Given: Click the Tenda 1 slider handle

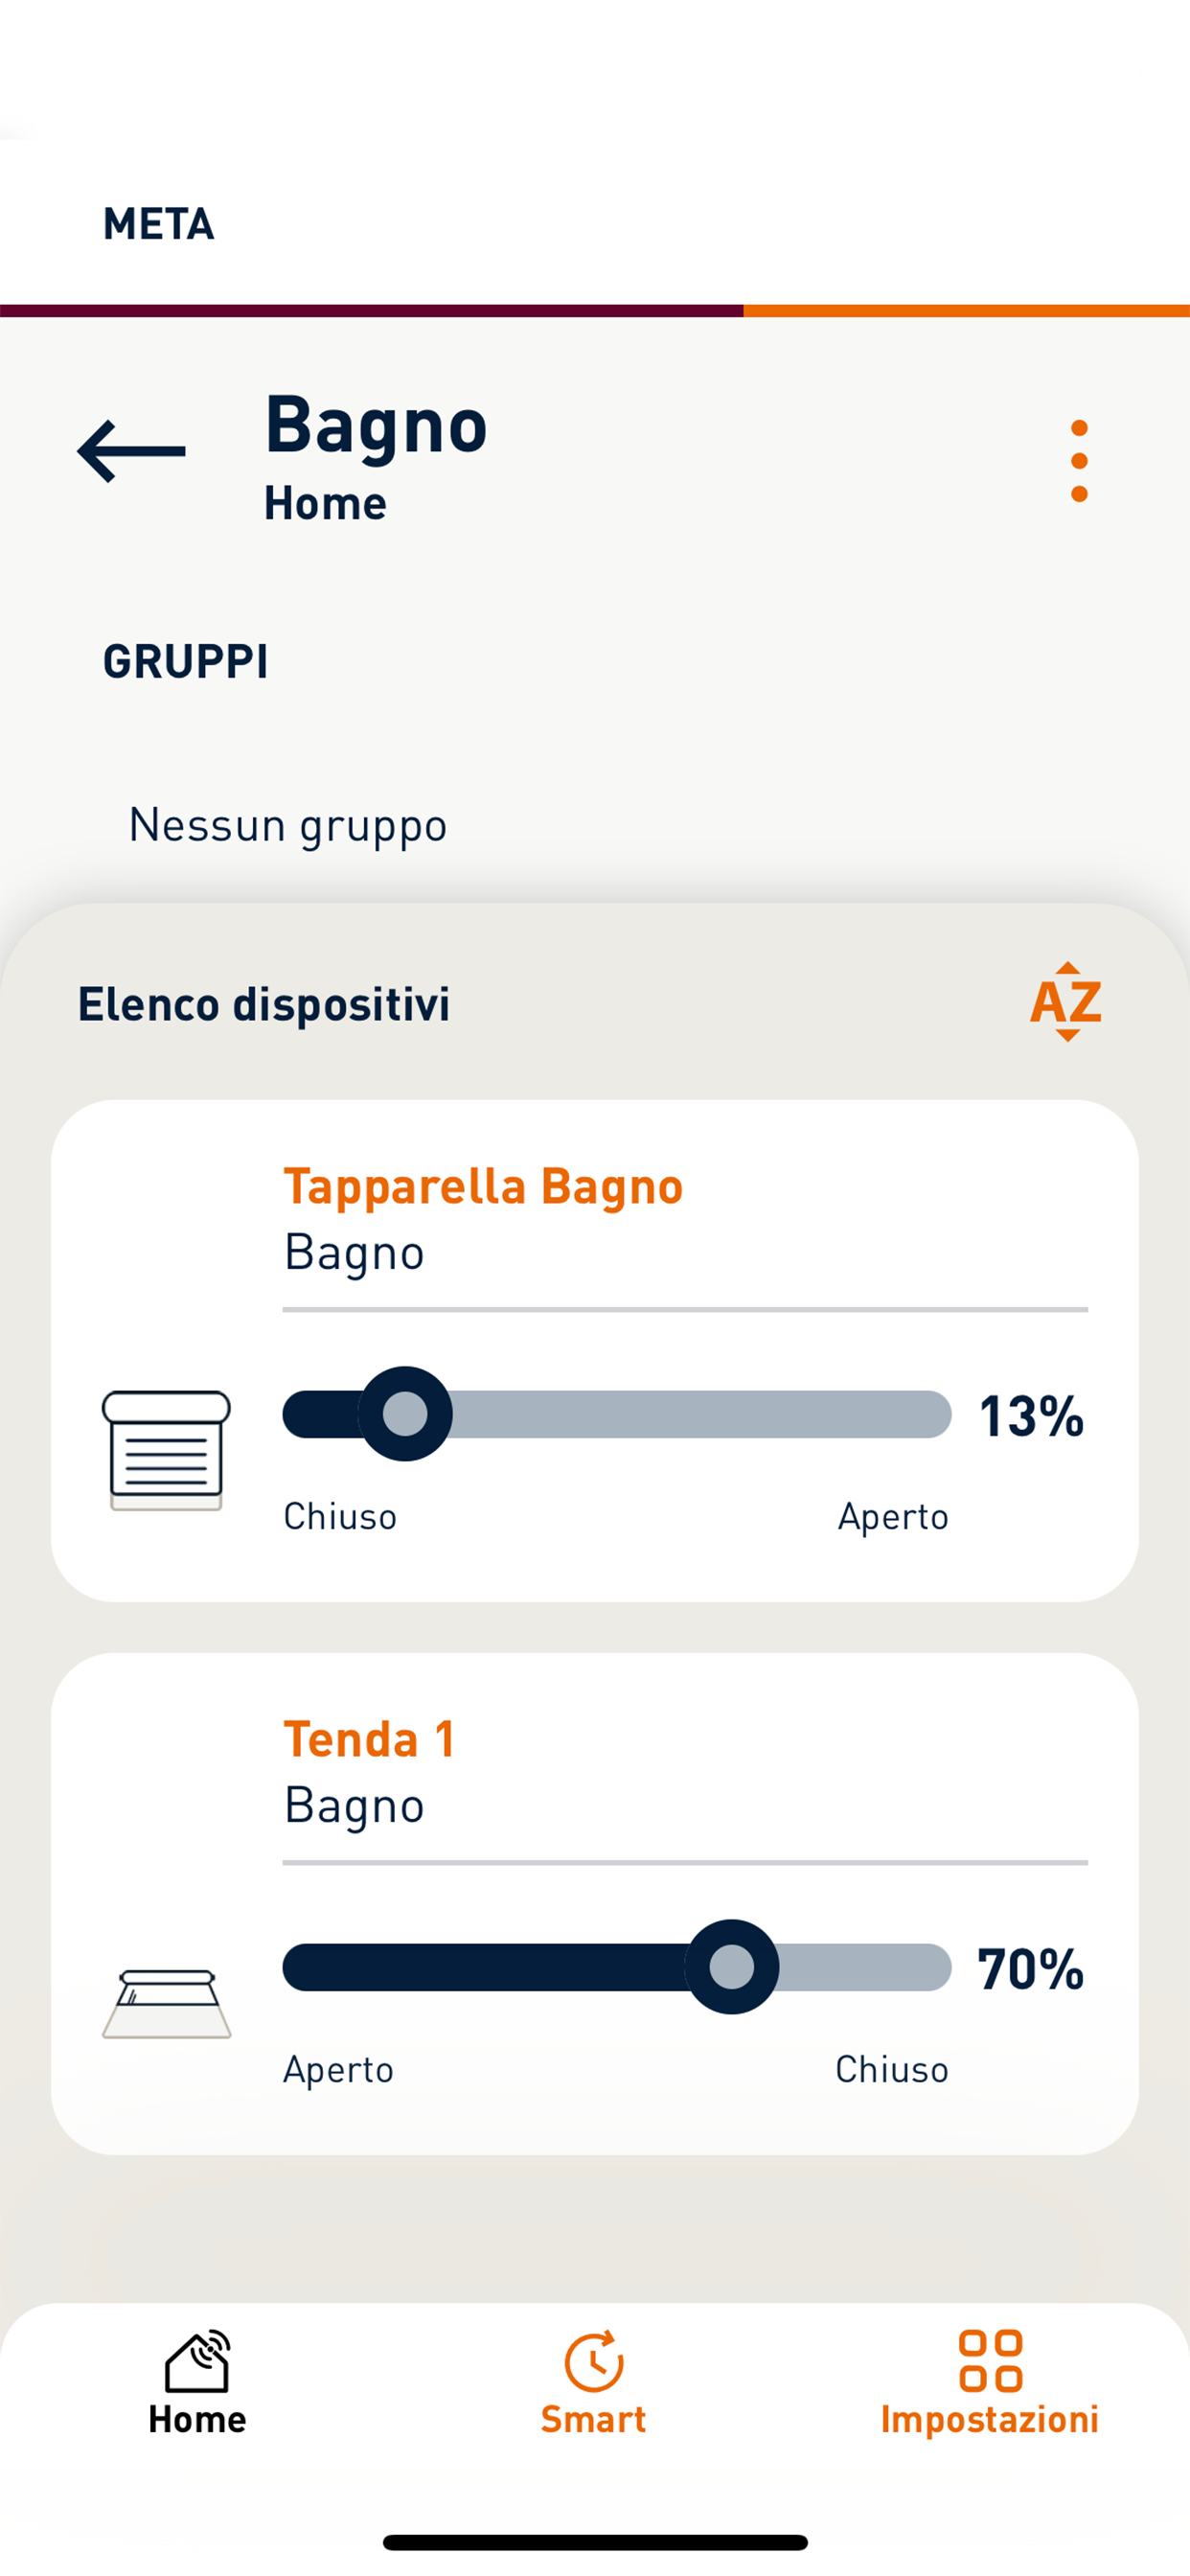Looking at the screenshot, I should (x=731, y=1967).
